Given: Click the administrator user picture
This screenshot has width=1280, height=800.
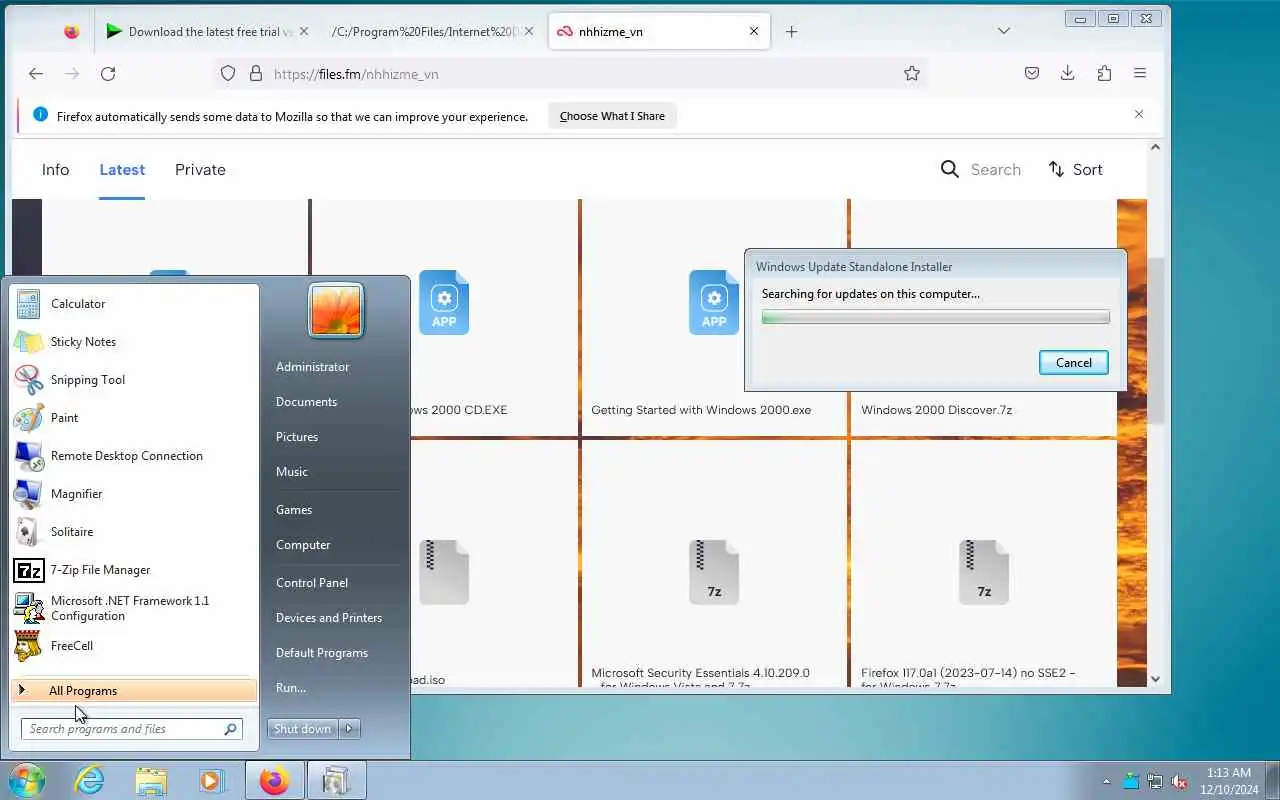Looking at the screenshot, I should 336,310.
